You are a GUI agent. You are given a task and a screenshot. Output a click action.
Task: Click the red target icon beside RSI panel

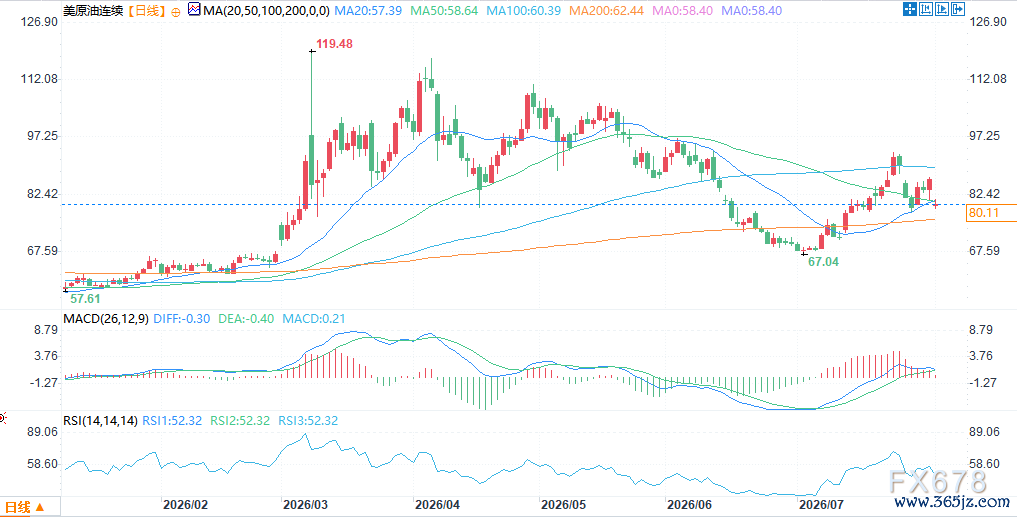[x=2, y=418]
